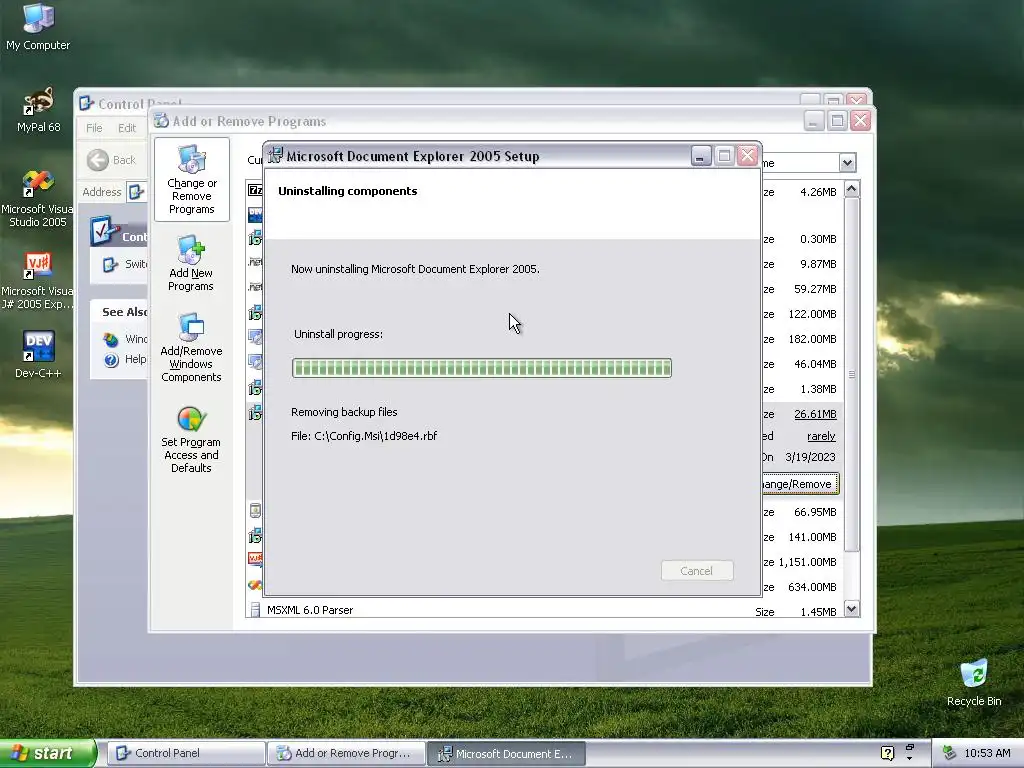Open the Start menu
Image resolution: width=1024 pixels, height=768 pixels.
tap(48, 753)
